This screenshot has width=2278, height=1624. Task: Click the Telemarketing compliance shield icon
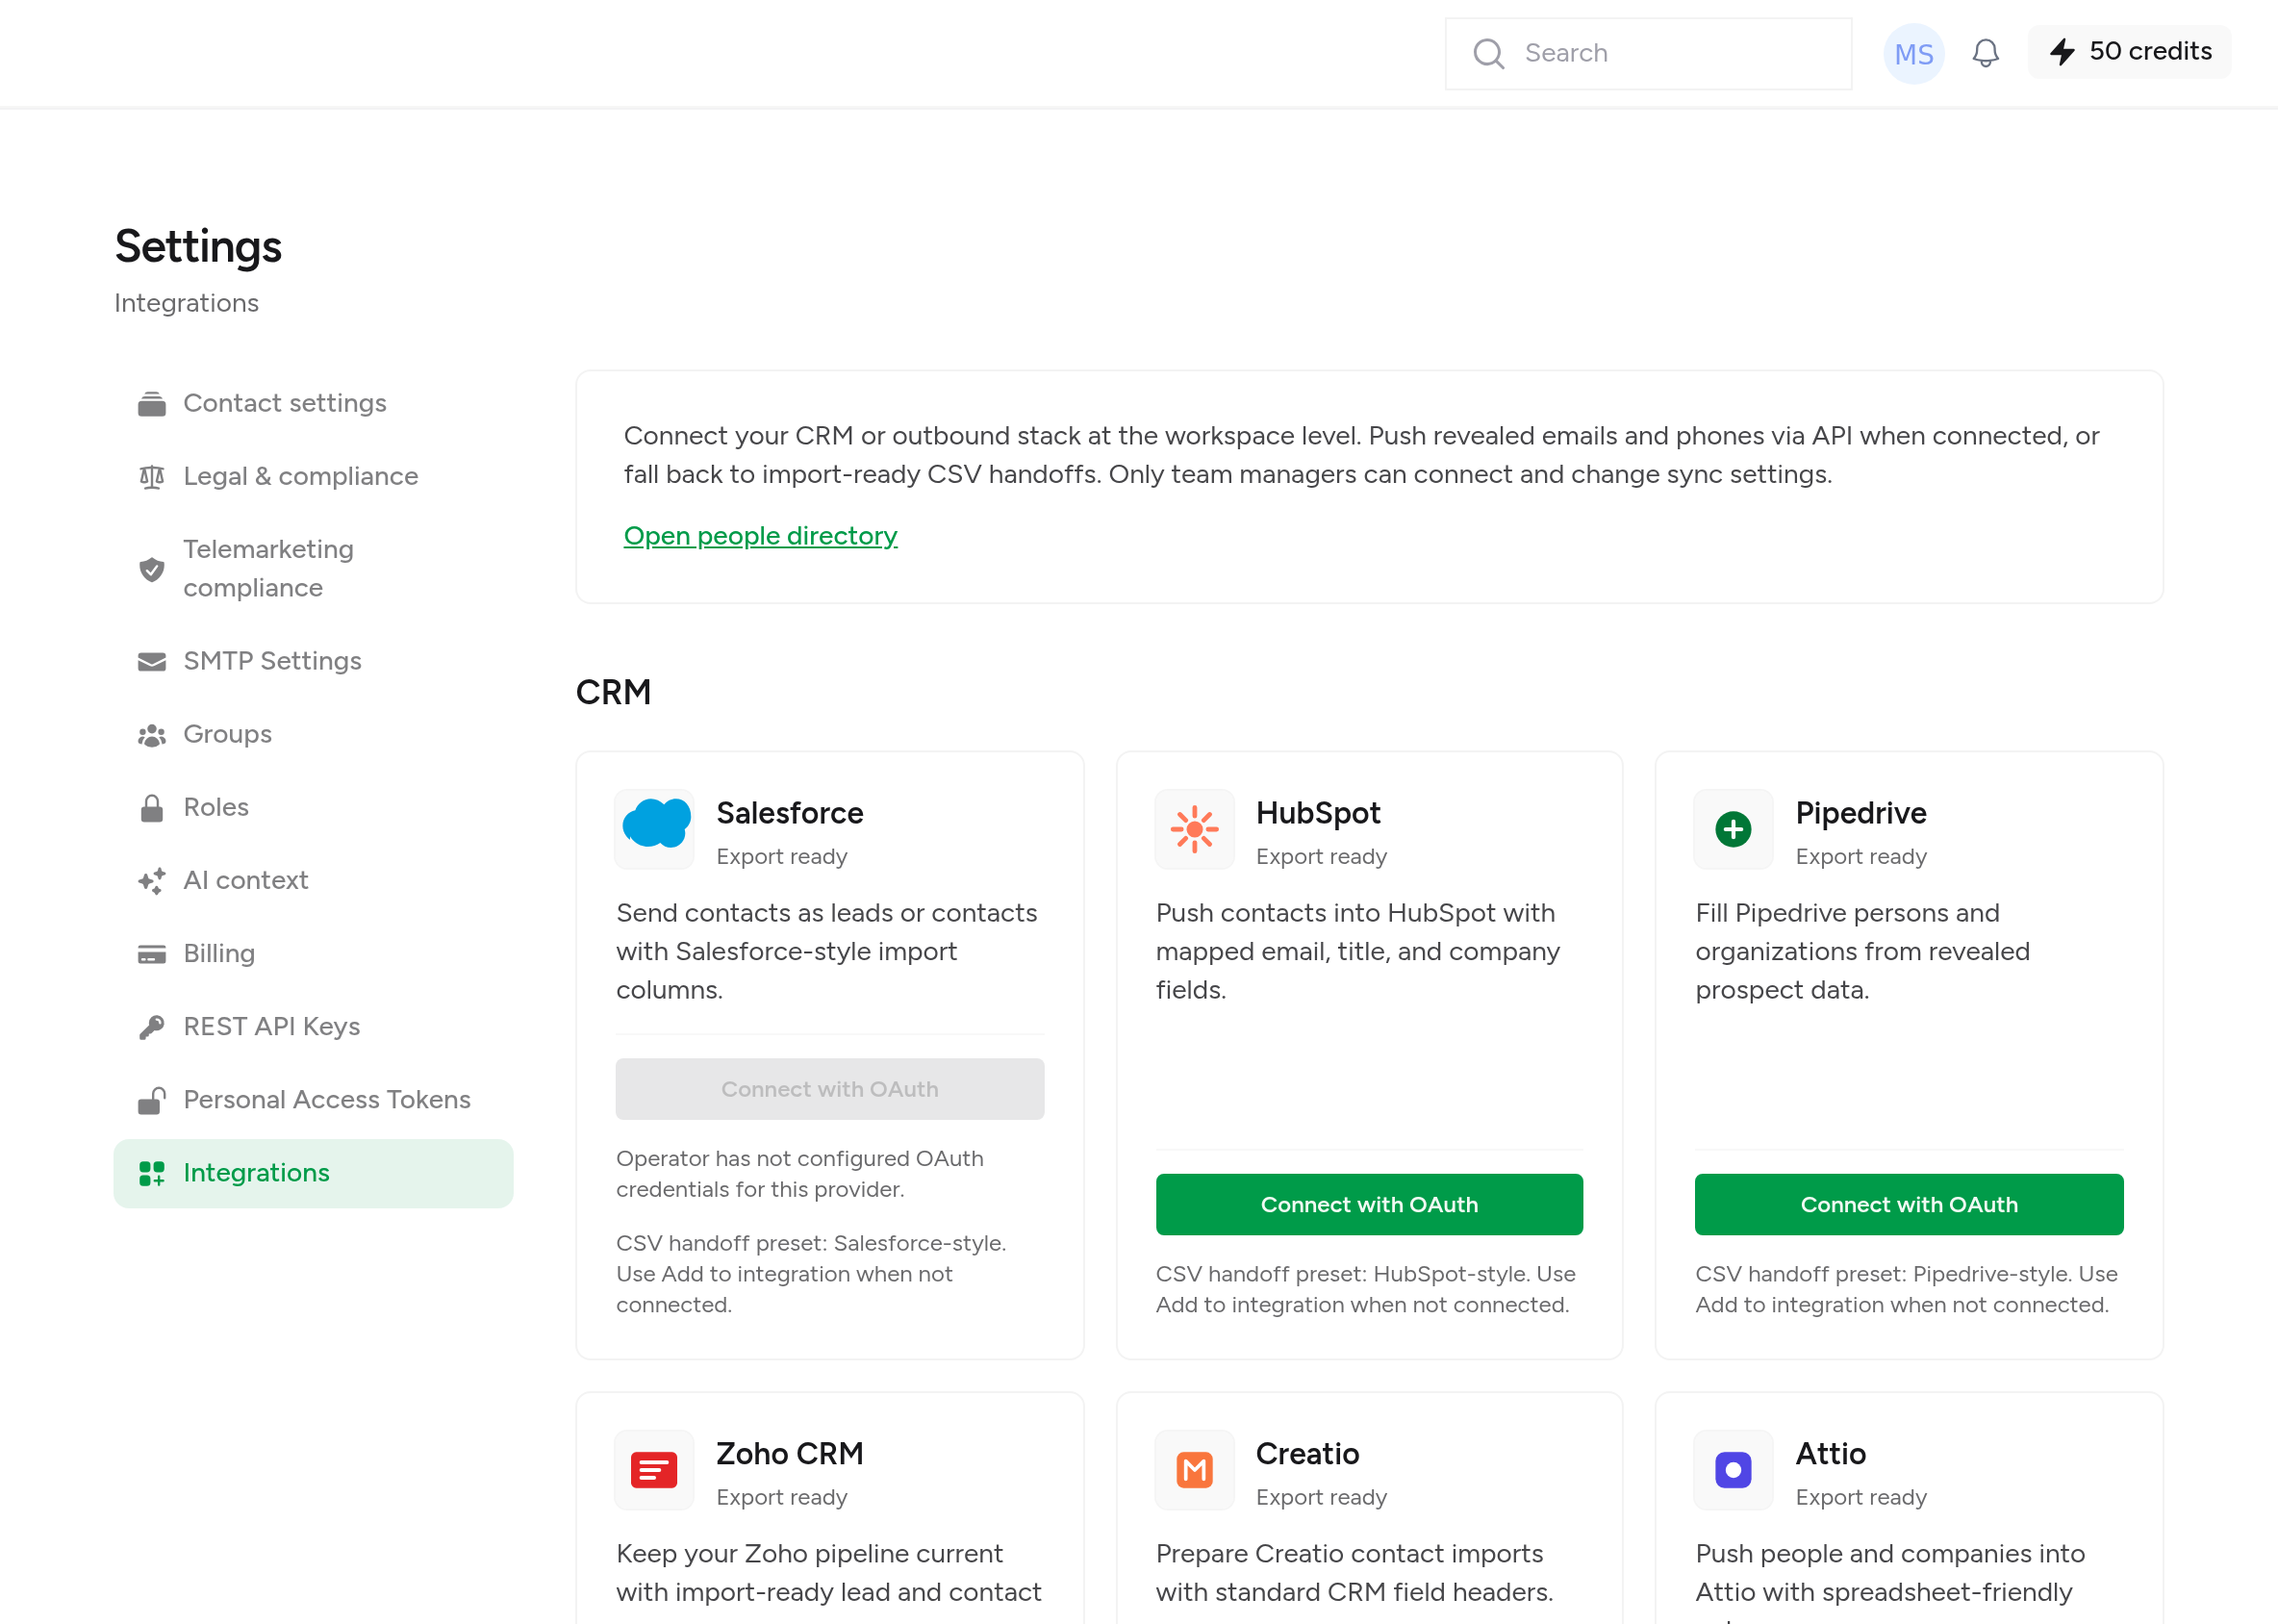click(152, 569)
